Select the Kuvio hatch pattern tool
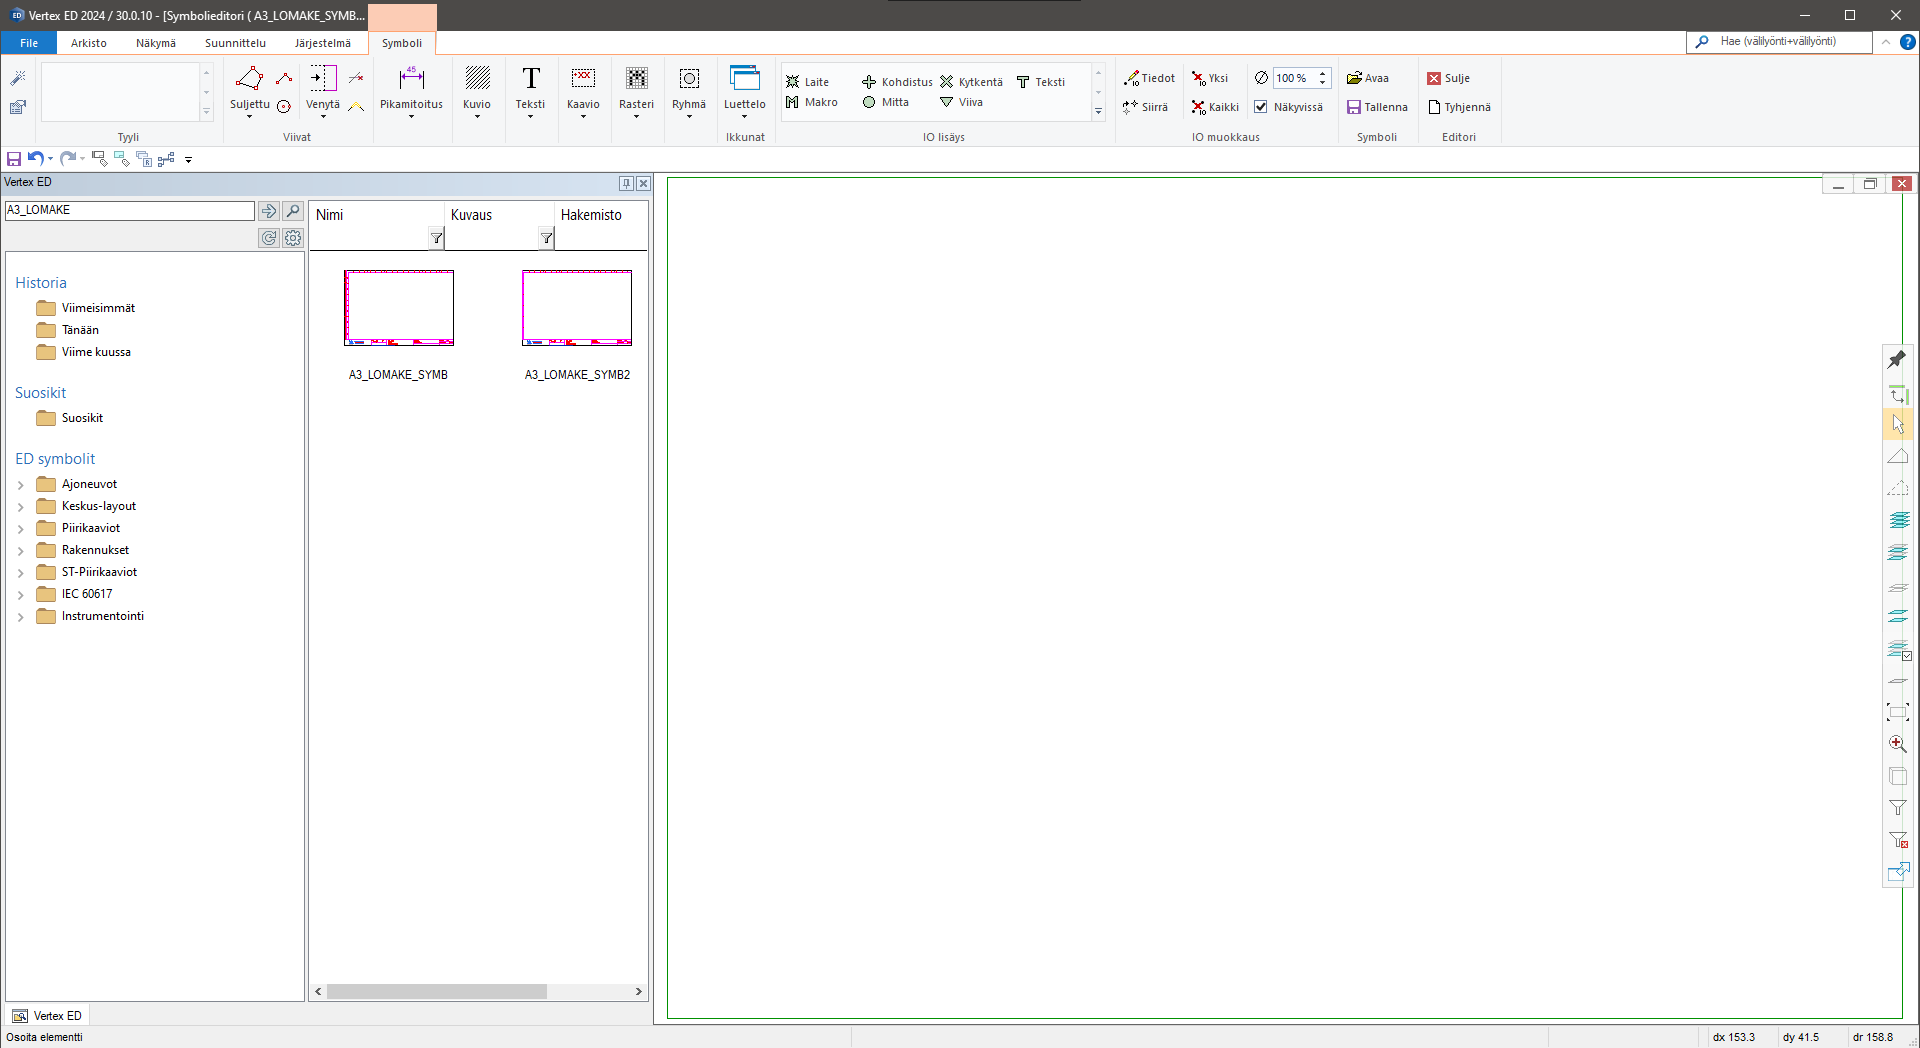The height and width of the screenshot is (1048, 1920). pos(477,80)
